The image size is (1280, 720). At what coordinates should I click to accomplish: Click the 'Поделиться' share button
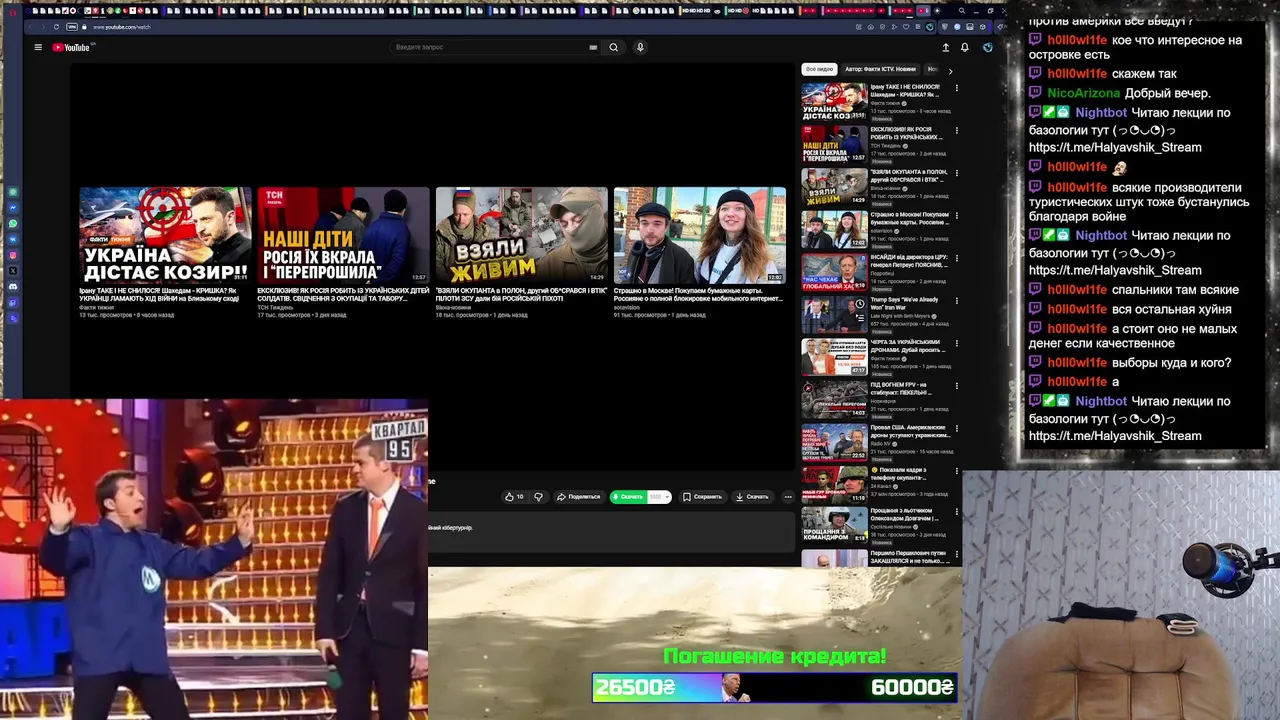click(579, 497)
